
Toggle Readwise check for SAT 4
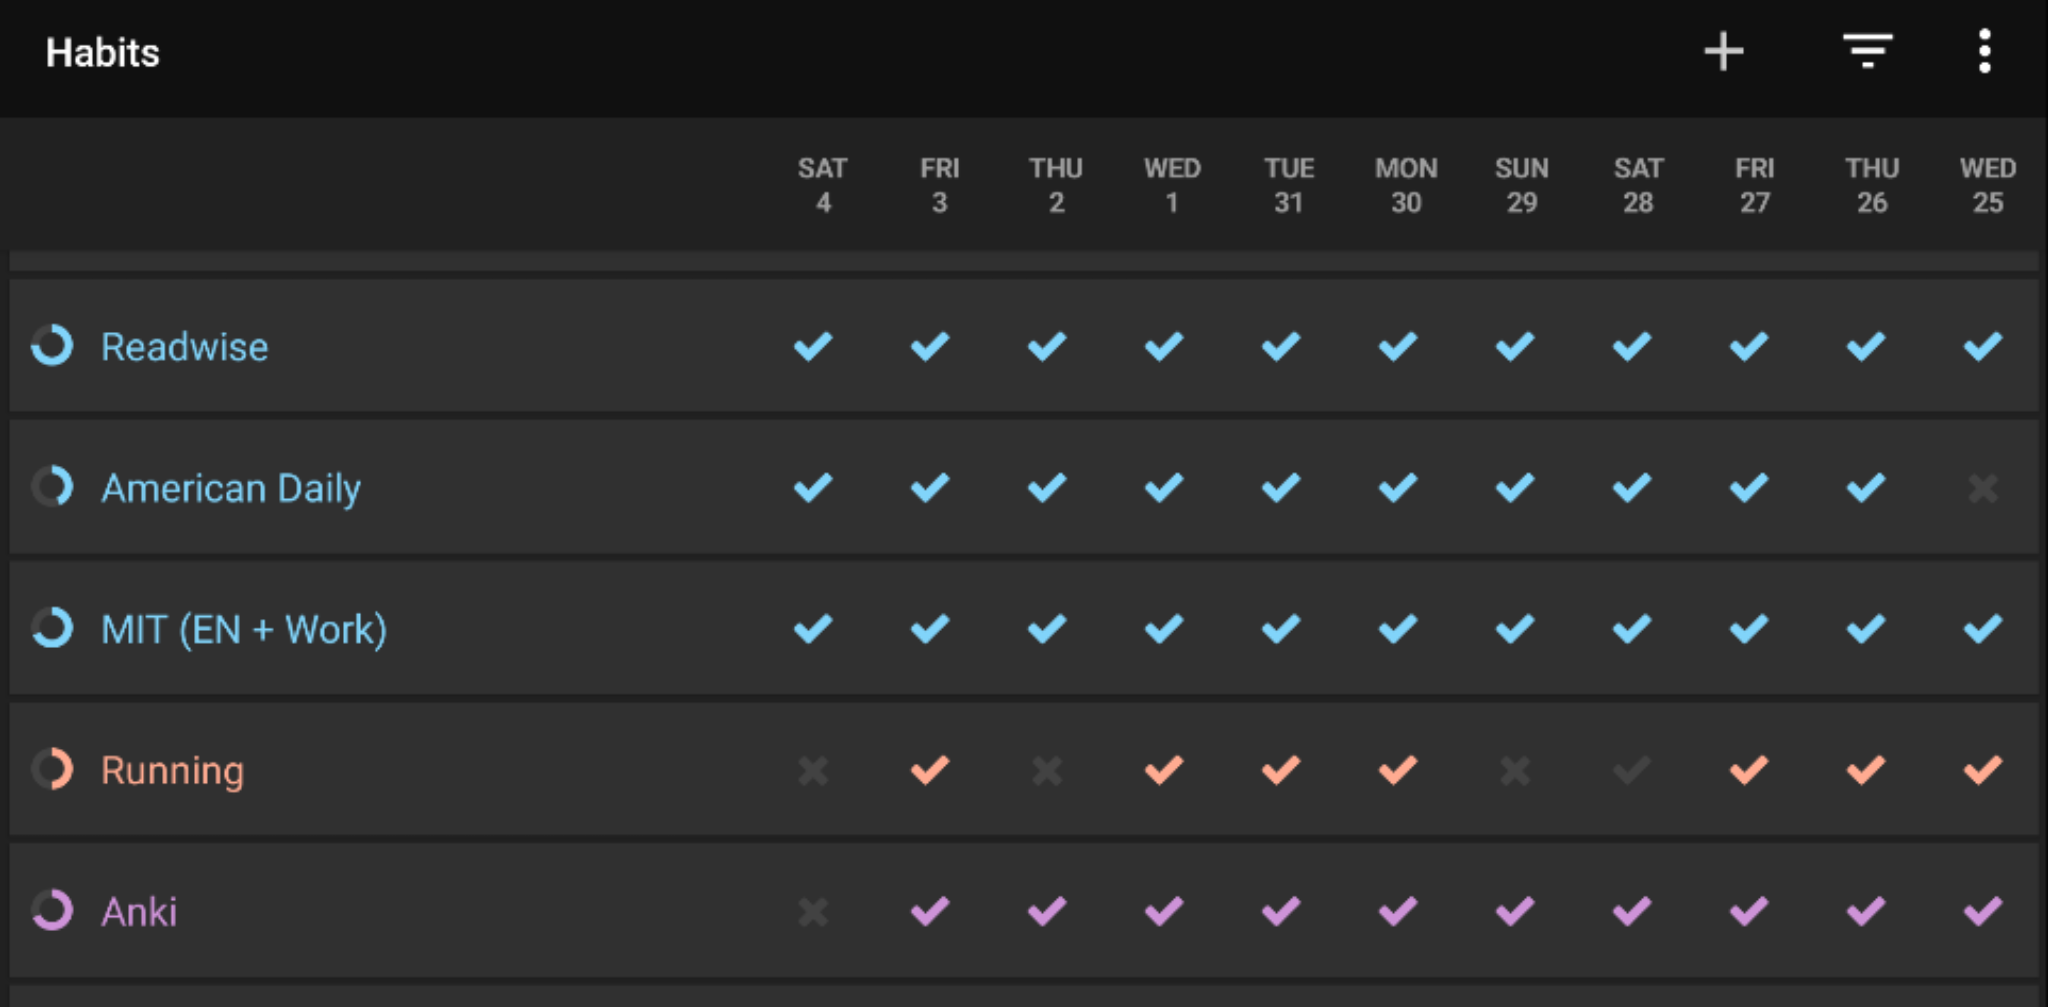813,346
